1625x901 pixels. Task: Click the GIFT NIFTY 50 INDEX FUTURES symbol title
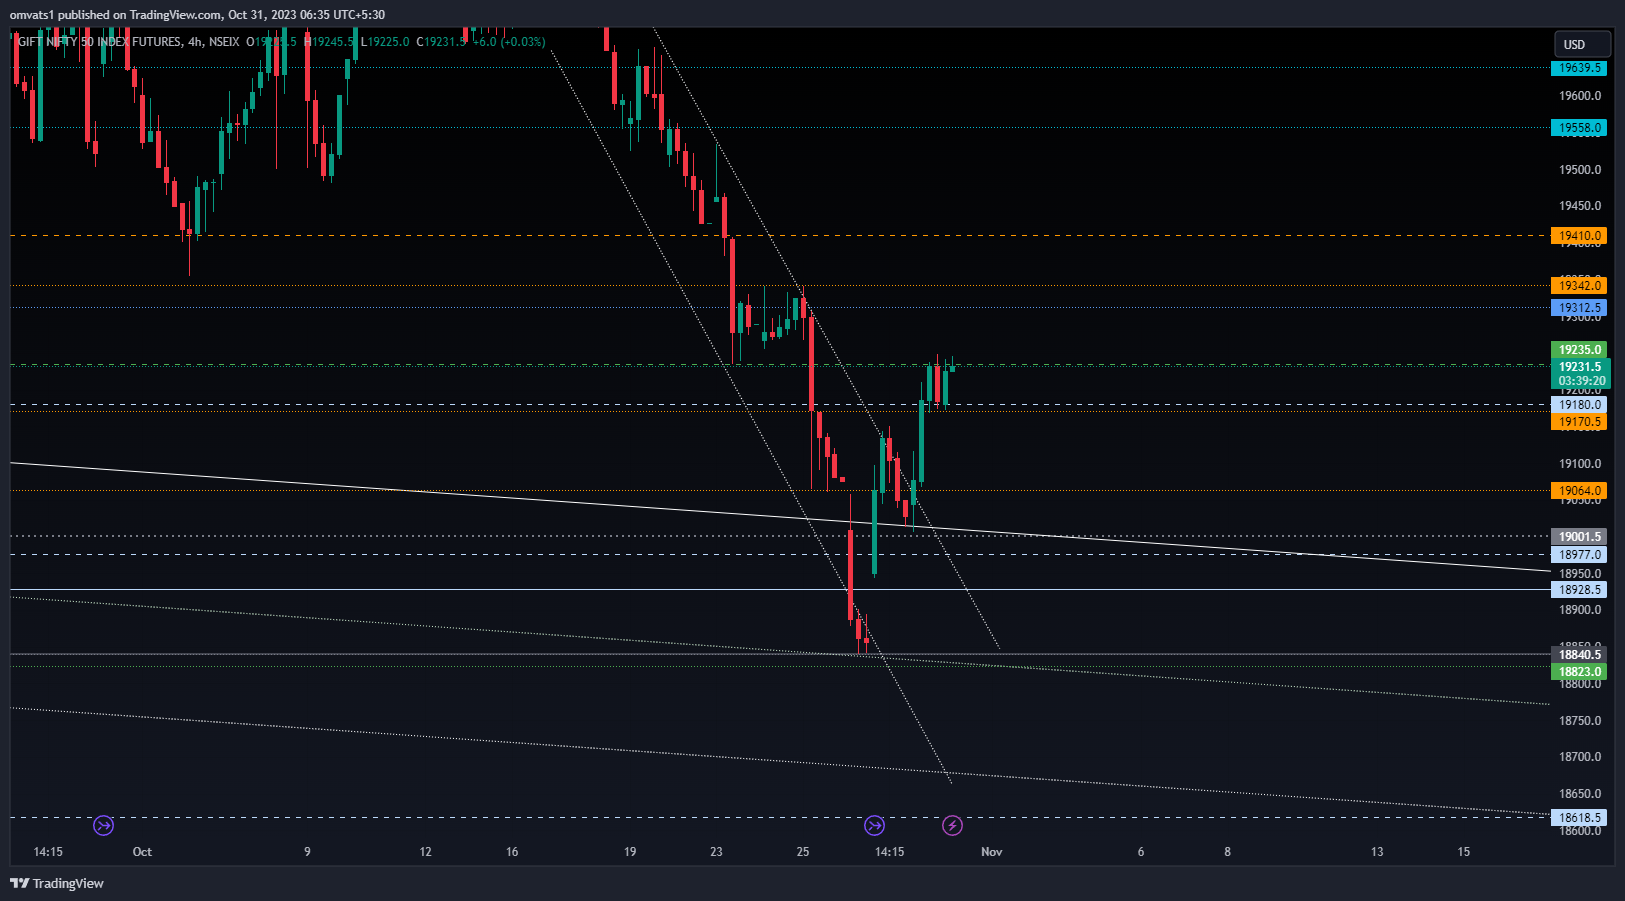[100, 42]
